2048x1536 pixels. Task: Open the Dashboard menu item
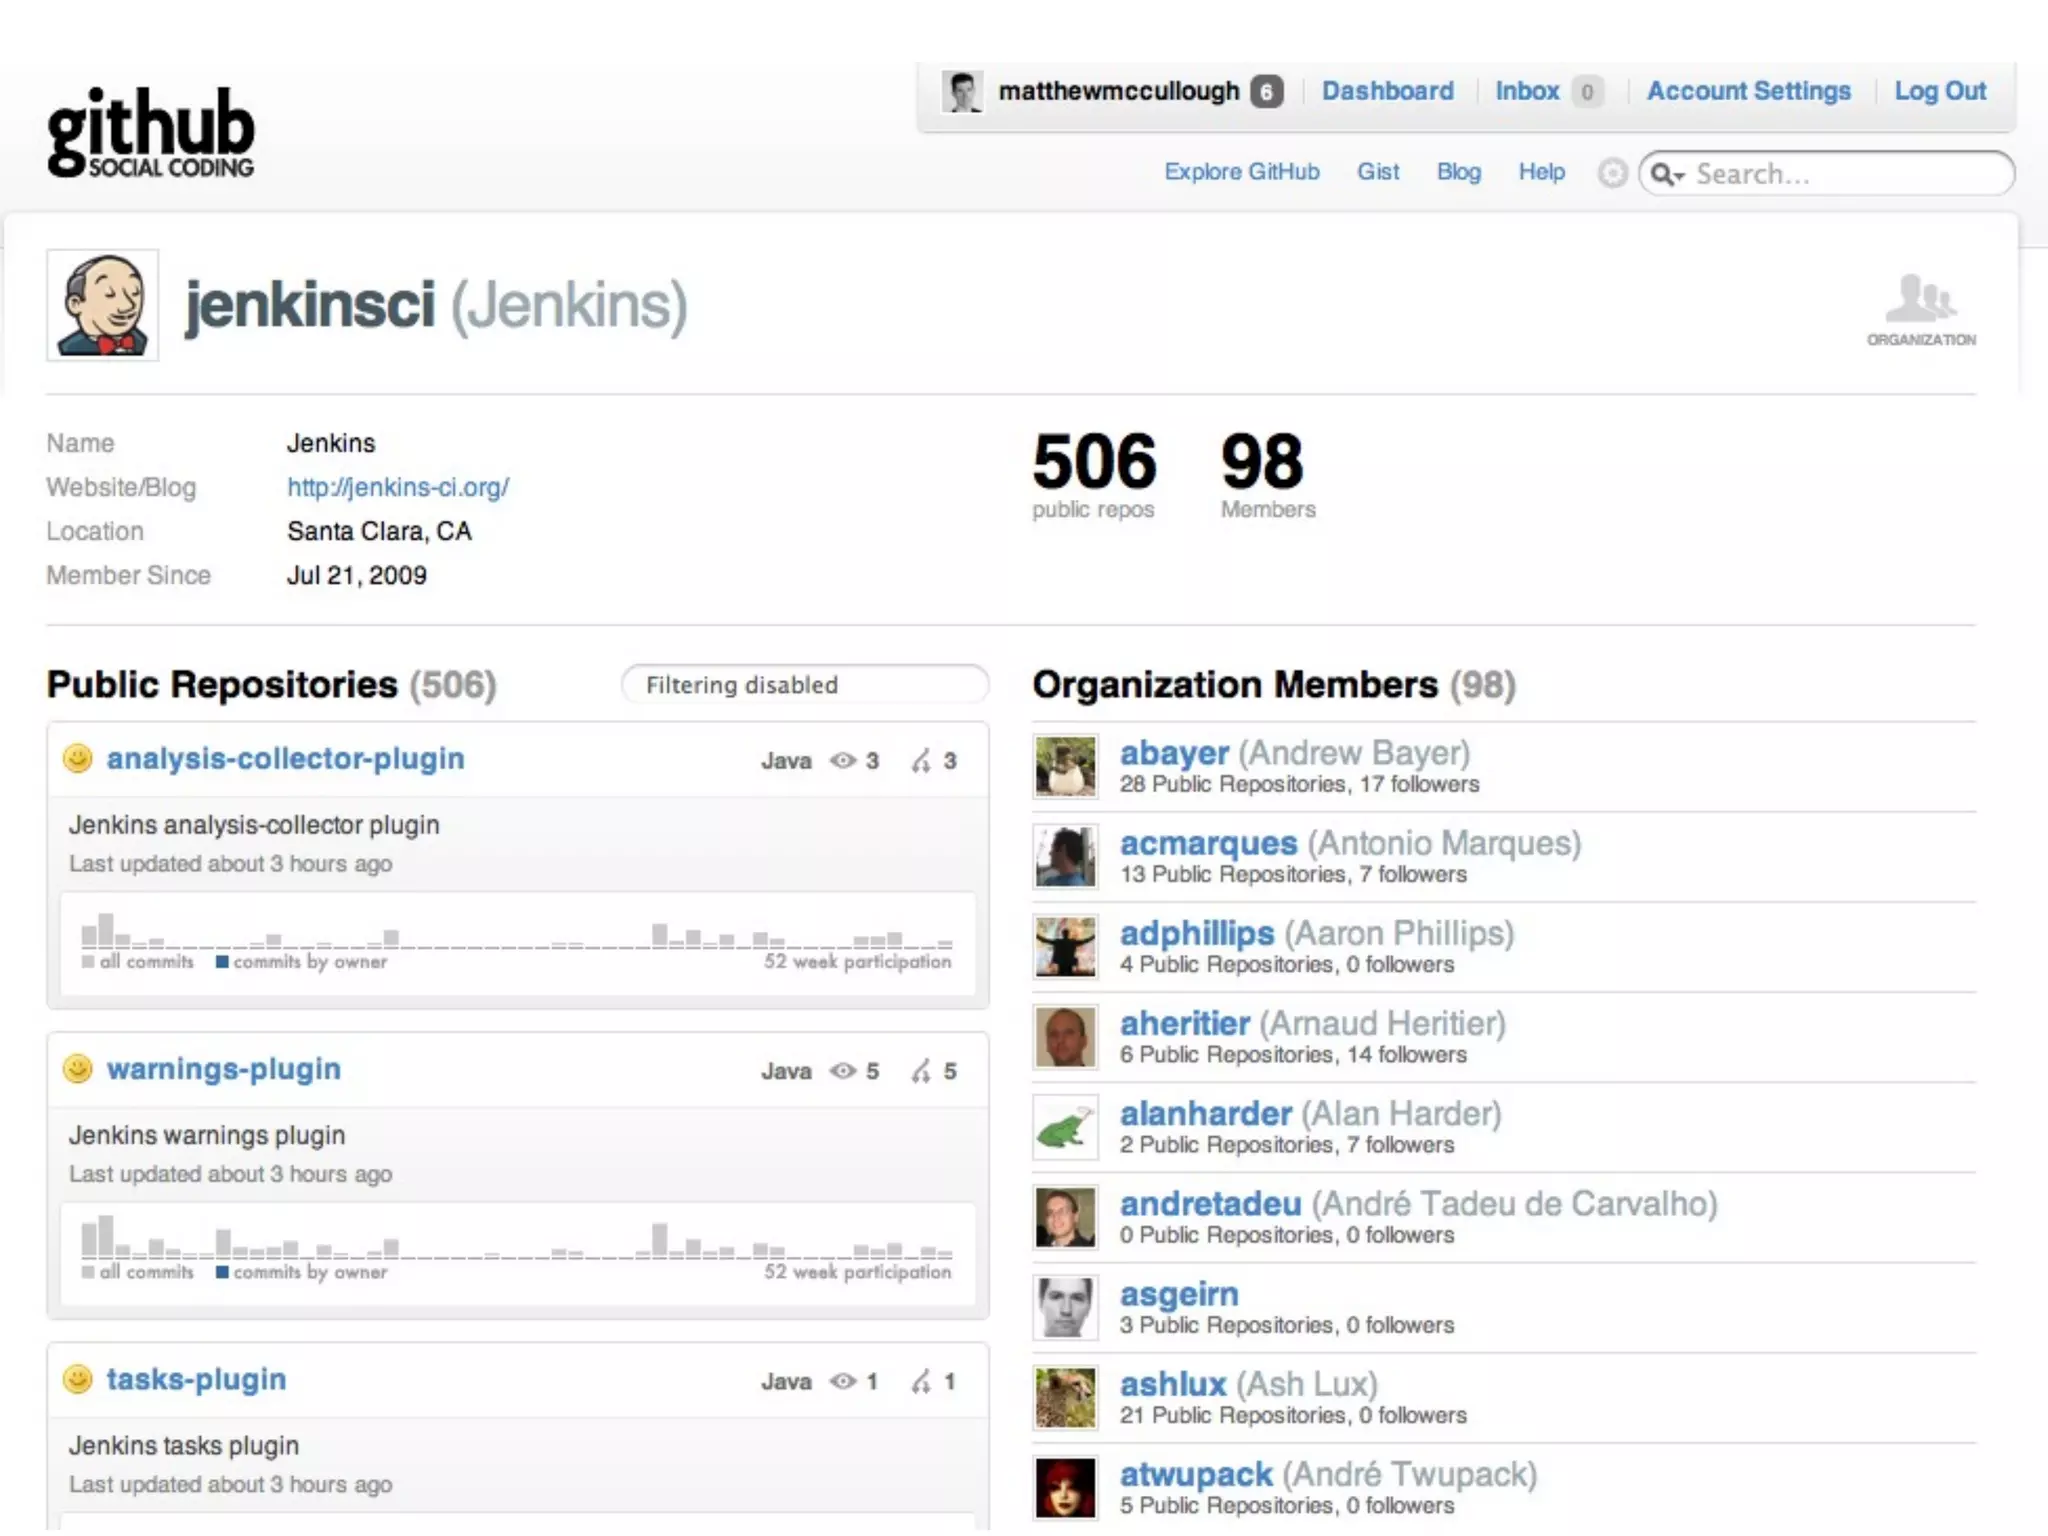(x=1387, y=91)
